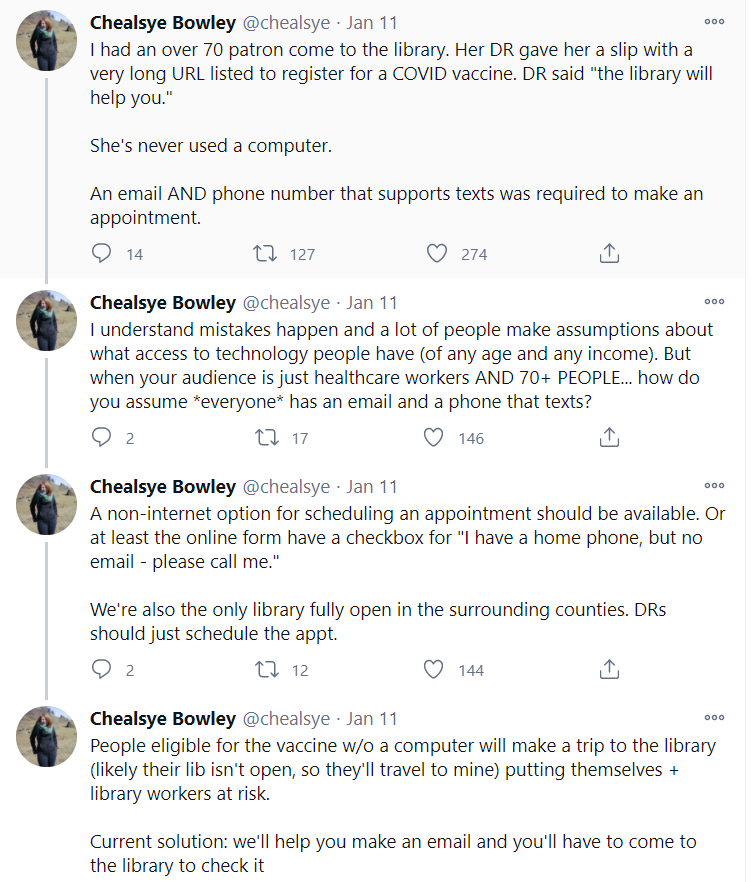Open more menu on the second tweet
The height and width of the screenshot is (882, 755).
pos(714,301)
